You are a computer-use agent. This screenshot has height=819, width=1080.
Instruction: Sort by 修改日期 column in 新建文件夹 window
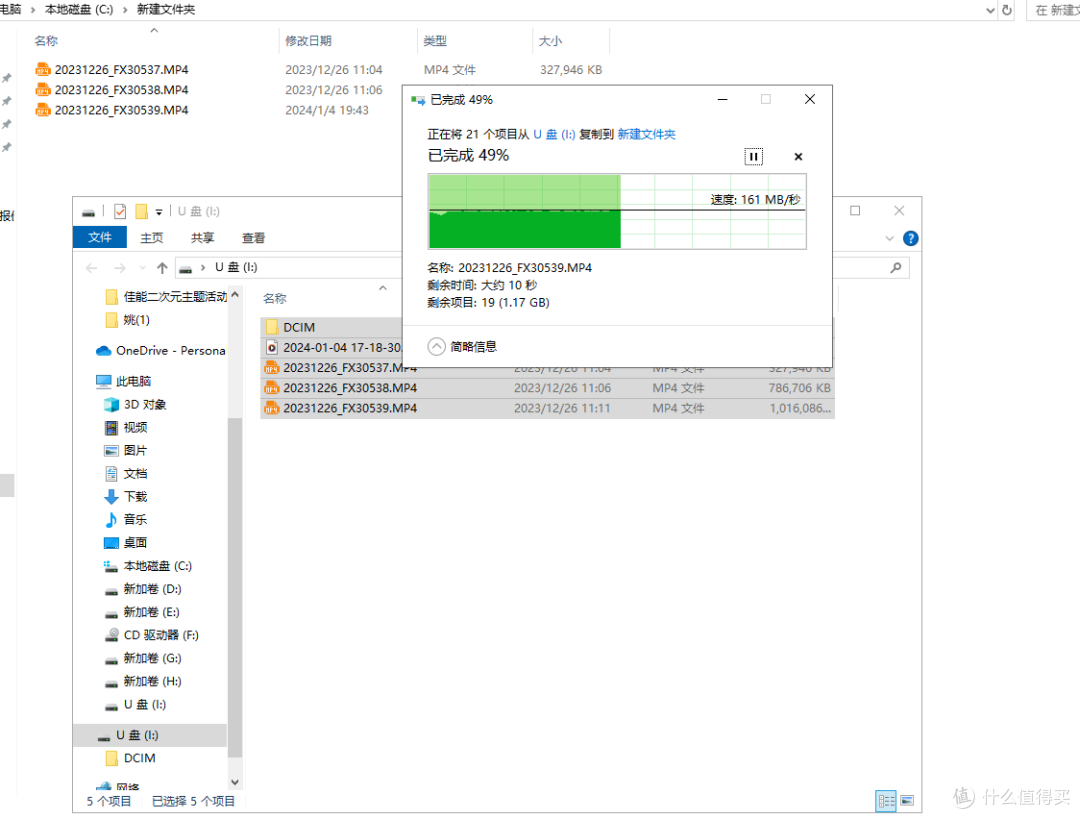[x=309, y=41]
